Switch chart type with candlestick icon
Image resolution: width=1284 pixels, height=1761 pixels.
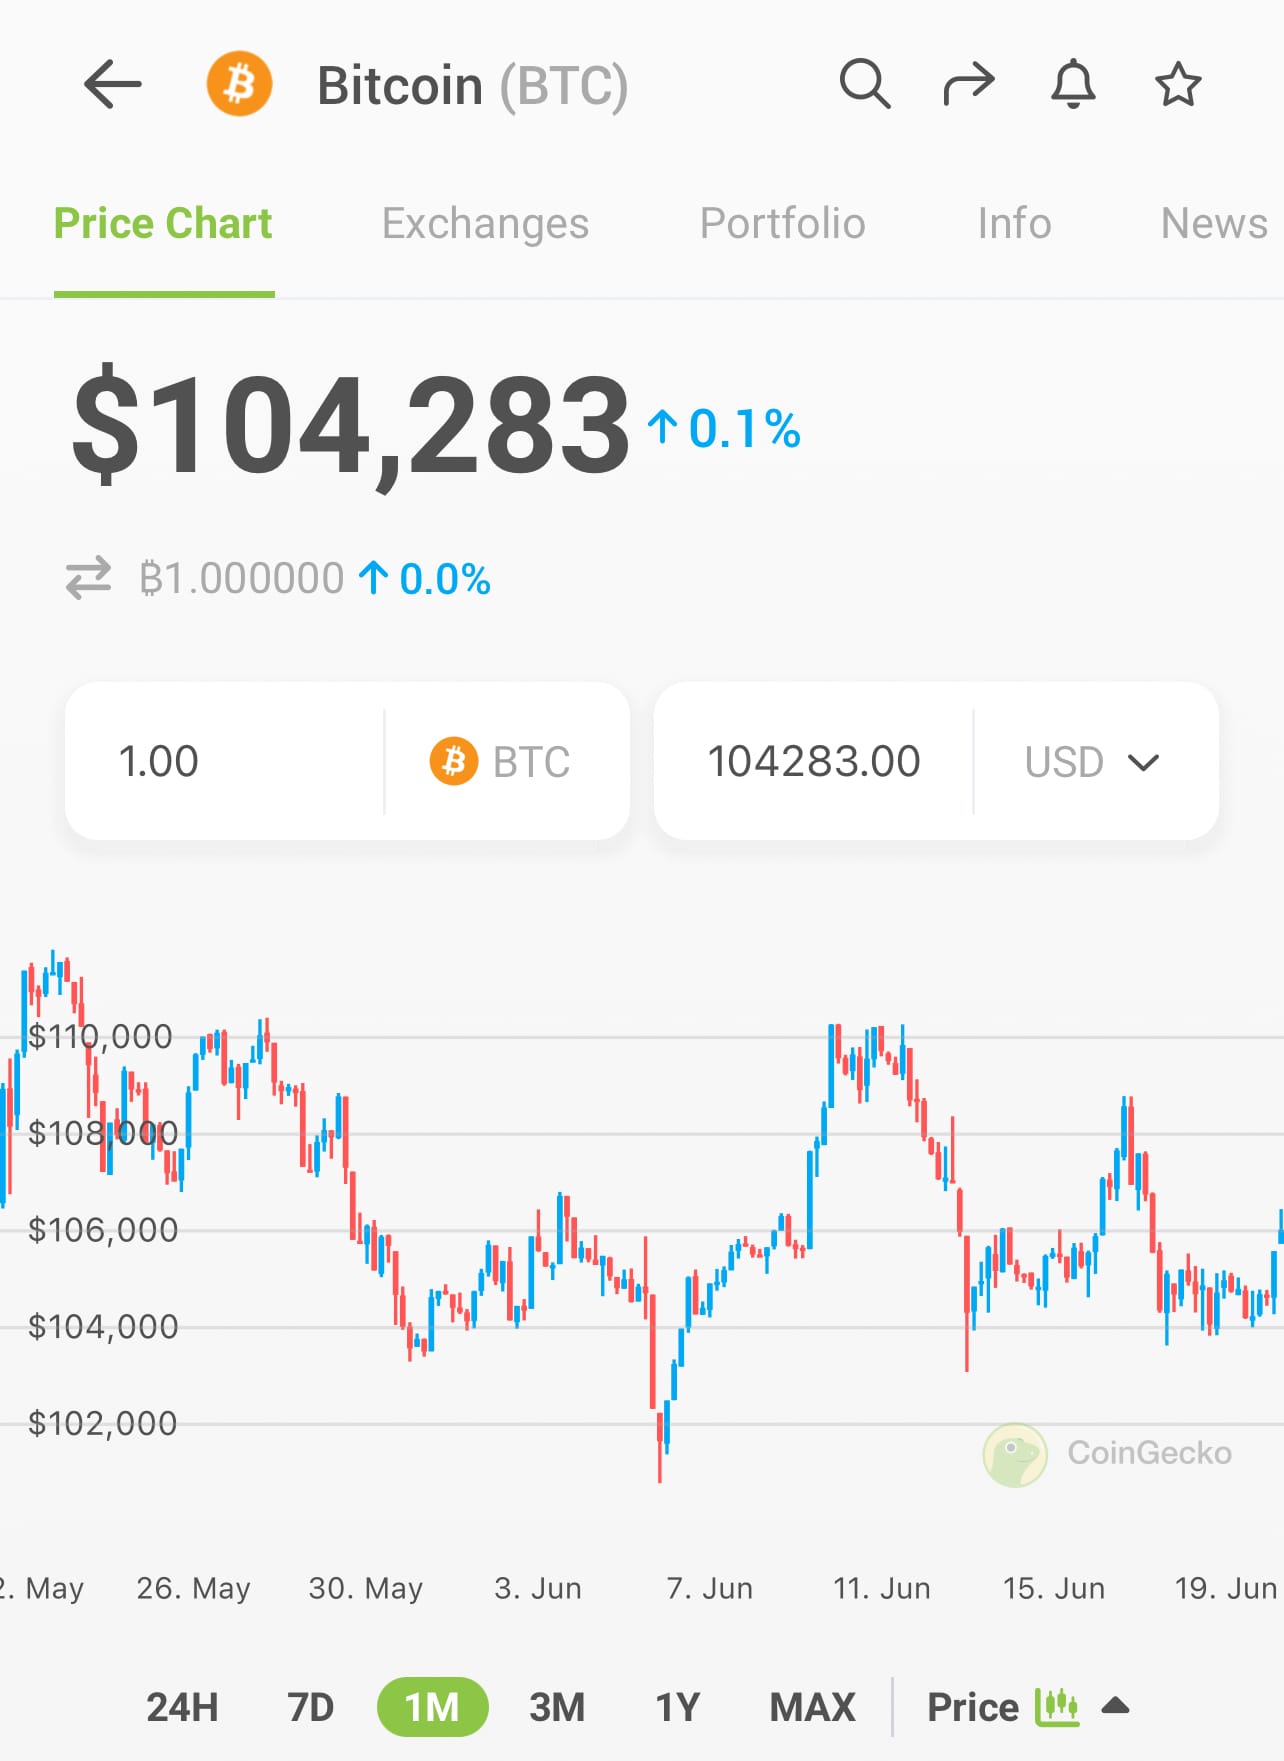tap(1057, 1706)
